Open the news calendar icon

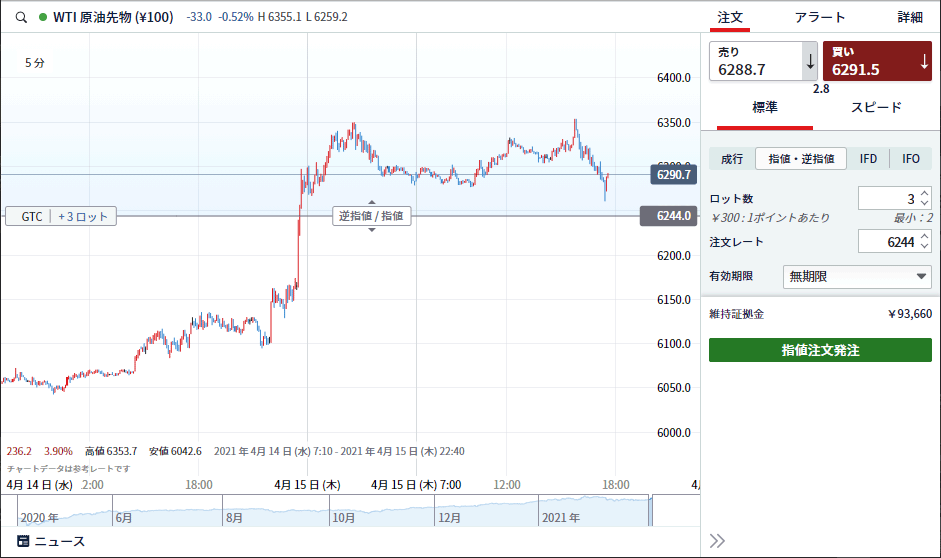(23, 541)
